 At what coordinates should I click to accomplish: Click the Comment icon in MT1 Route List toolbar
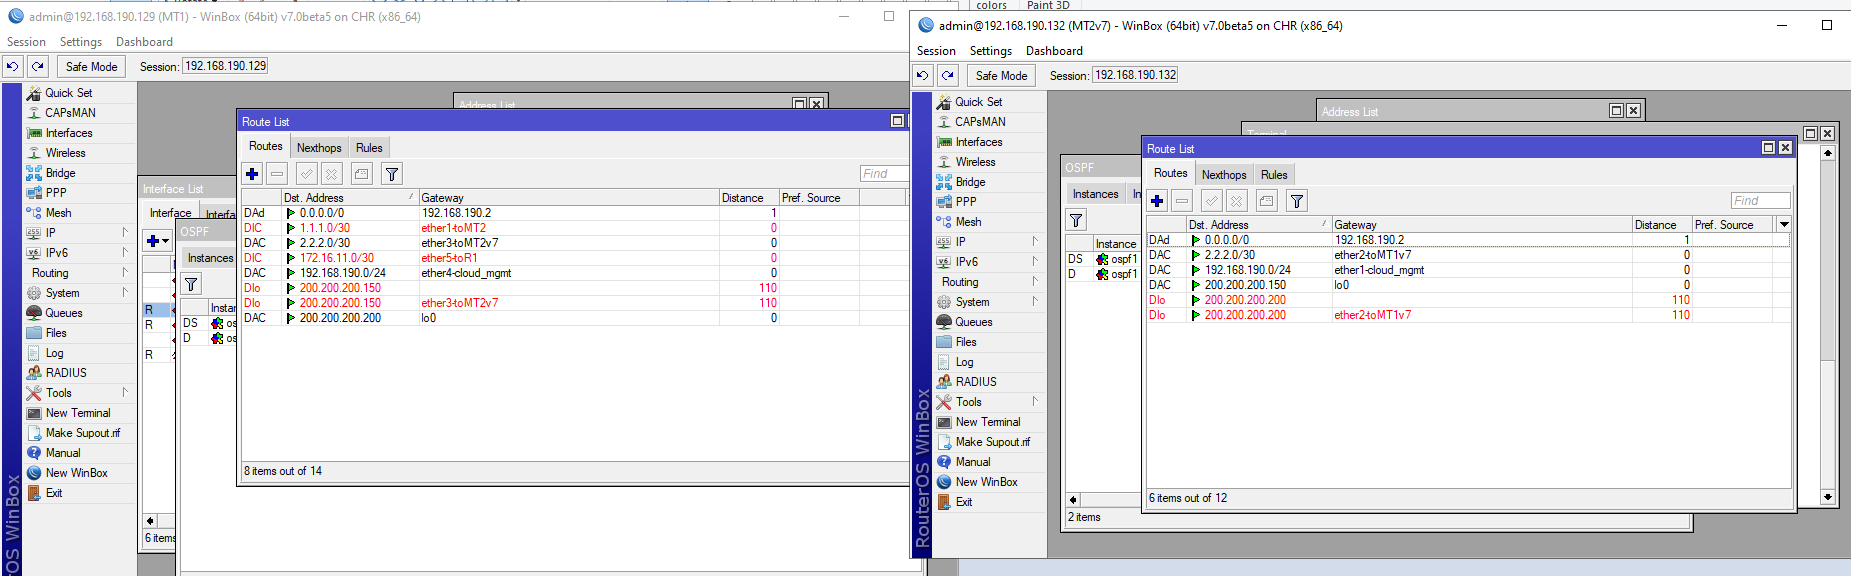pos(361,174)
